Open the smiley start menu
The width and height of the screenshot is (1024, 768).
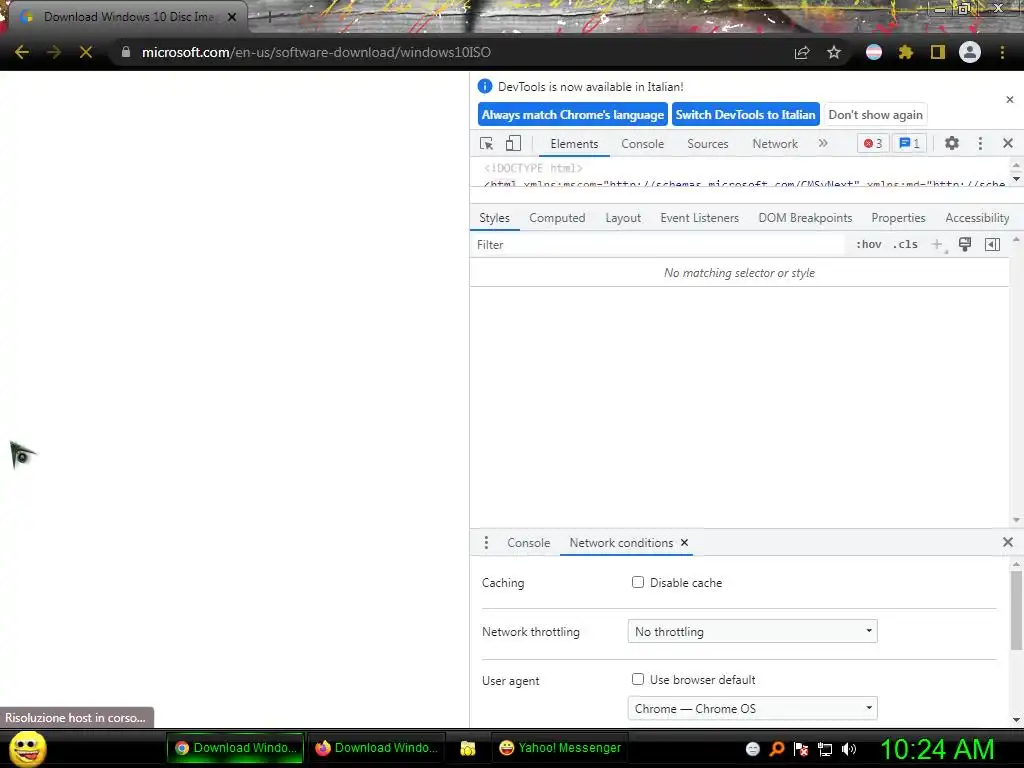pos(27,748)
